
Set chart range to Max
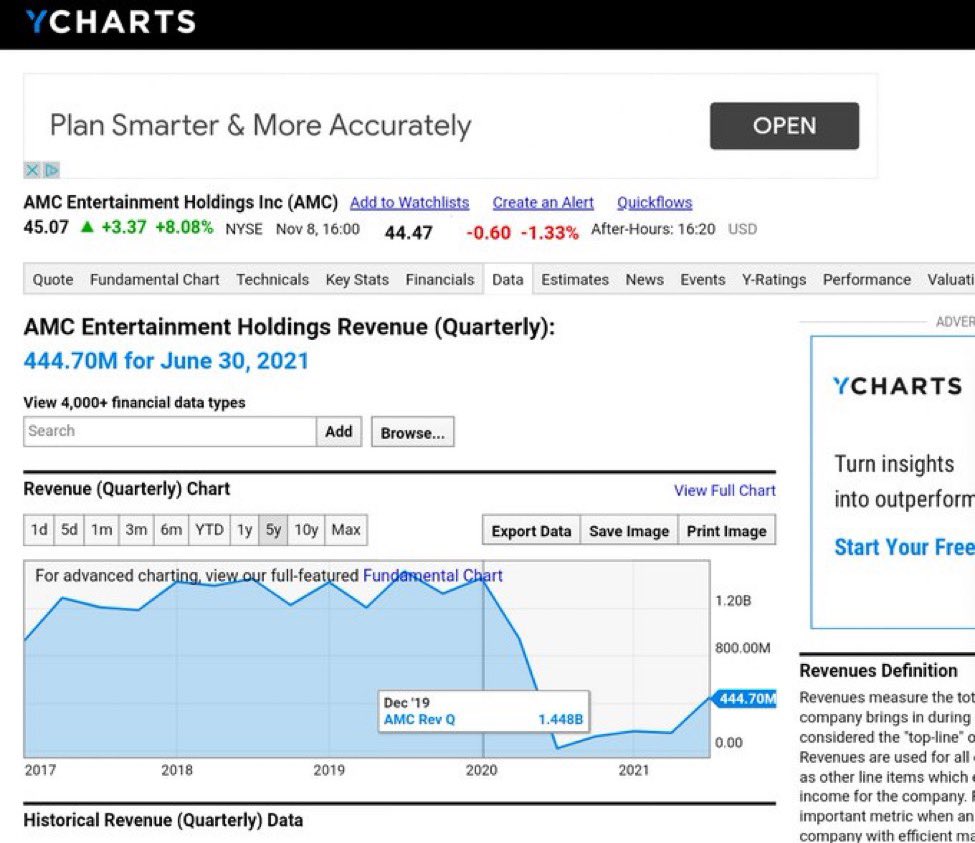(346, 530)
